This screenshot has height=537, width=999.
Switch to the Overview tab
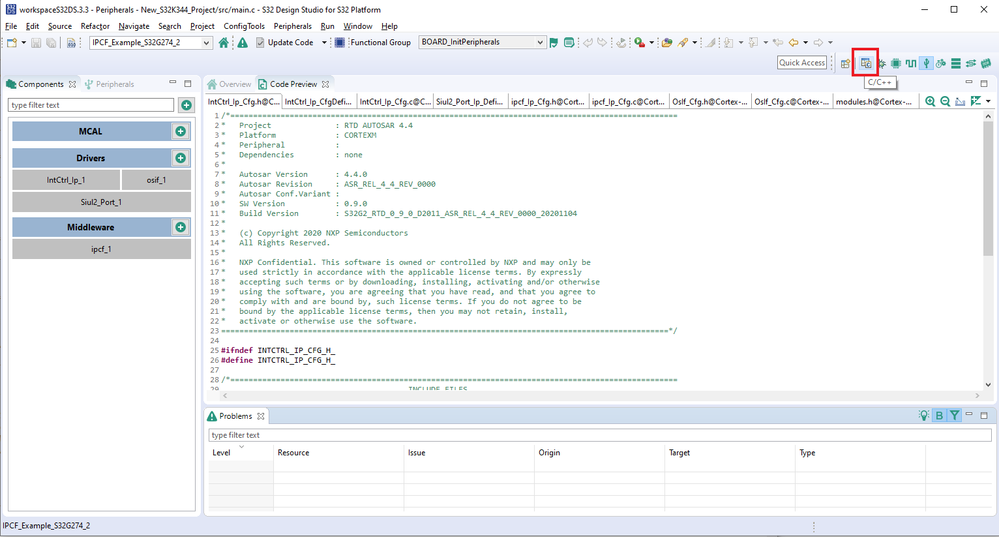229,84
